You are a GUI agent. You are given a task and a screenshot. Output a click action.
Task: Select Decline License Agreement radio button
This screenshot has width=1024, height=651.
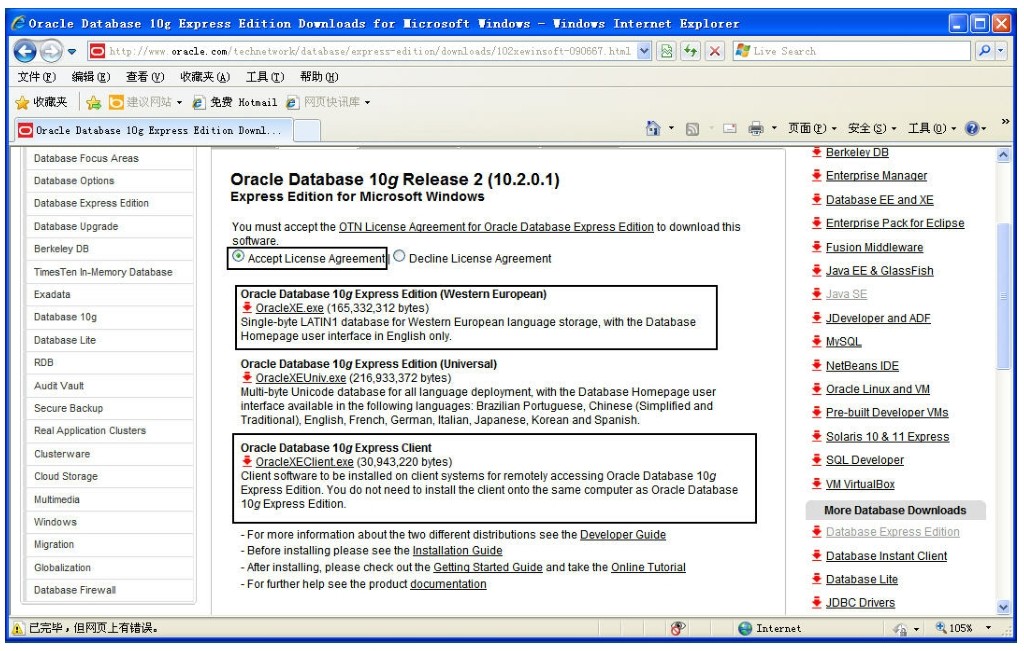tap(399, 257)
